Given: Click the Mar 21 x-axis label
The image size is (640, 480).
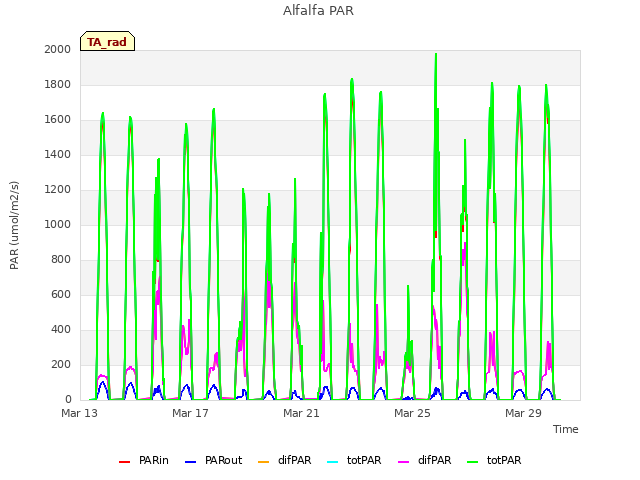Looking at the screenshot, I should click(x=301, y=413).
